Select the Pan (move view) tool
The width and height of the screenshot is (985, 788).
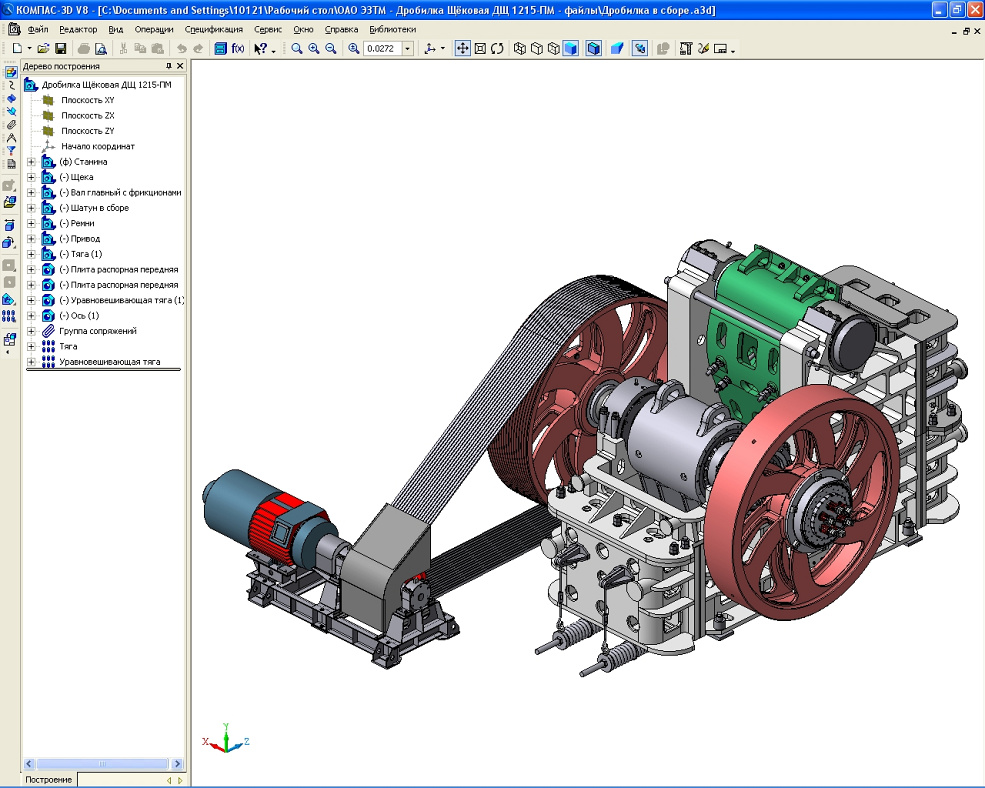point(462,48)
